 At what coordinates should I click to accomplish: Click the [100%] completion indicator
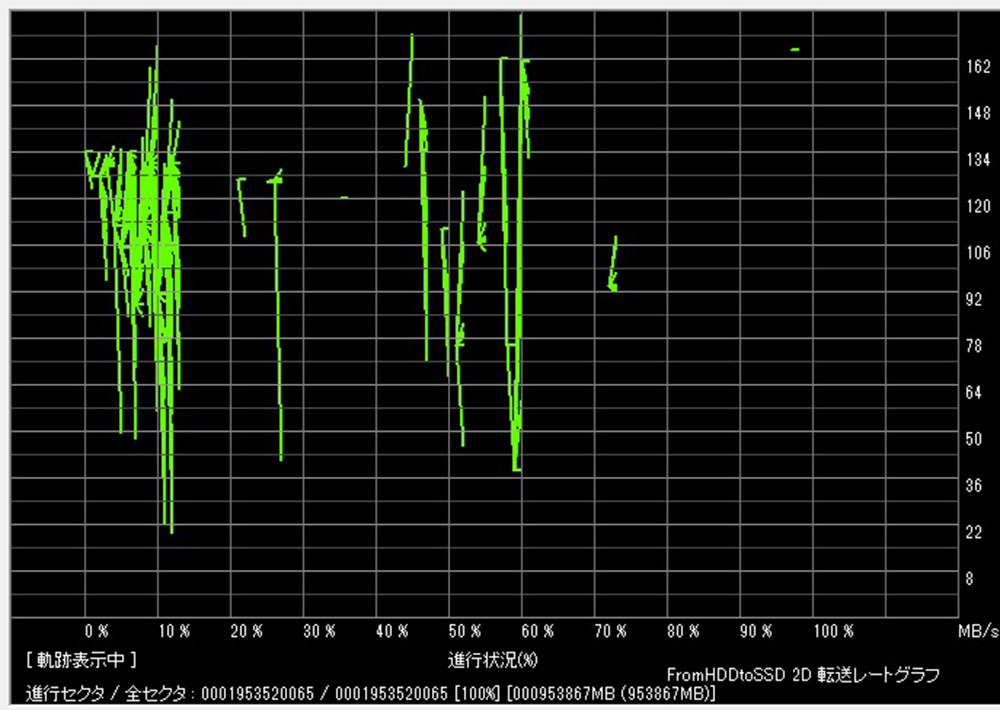click(x=478, y=693)
